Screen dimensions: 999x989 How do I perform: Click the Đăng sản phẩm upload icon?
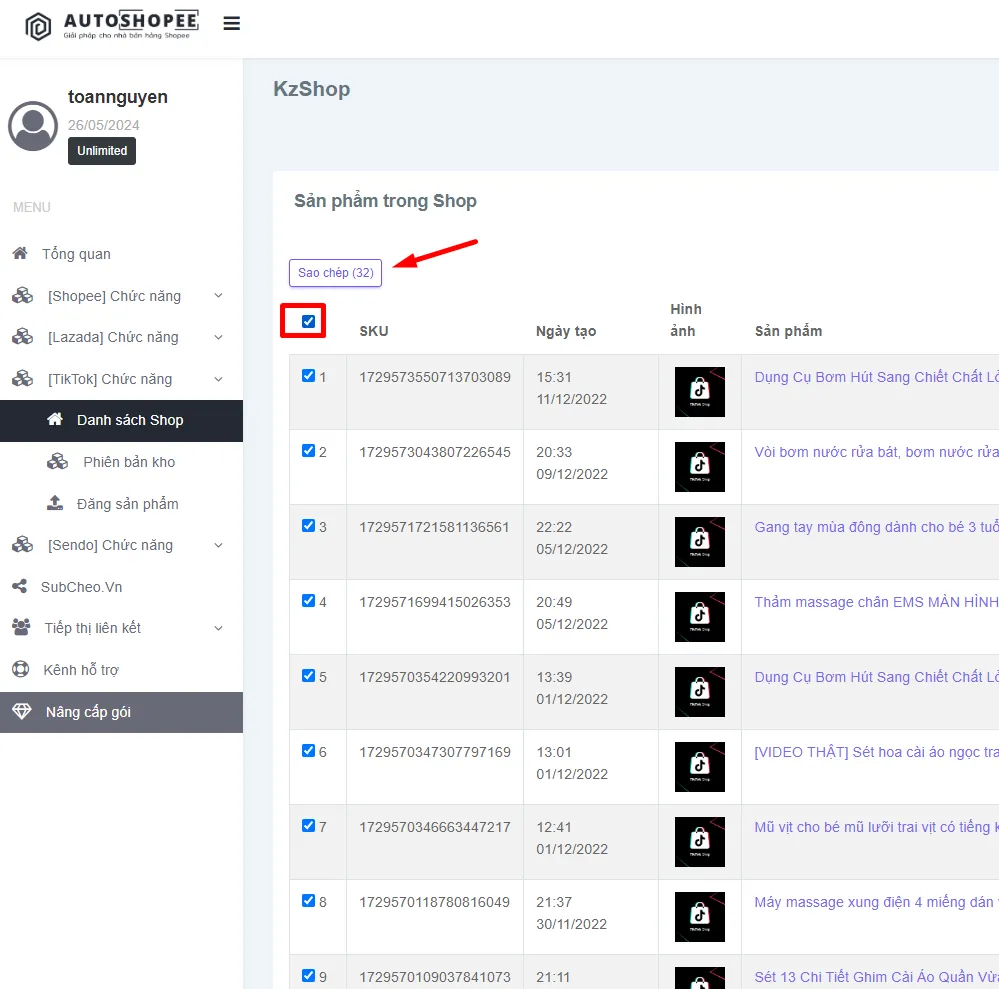55,503
